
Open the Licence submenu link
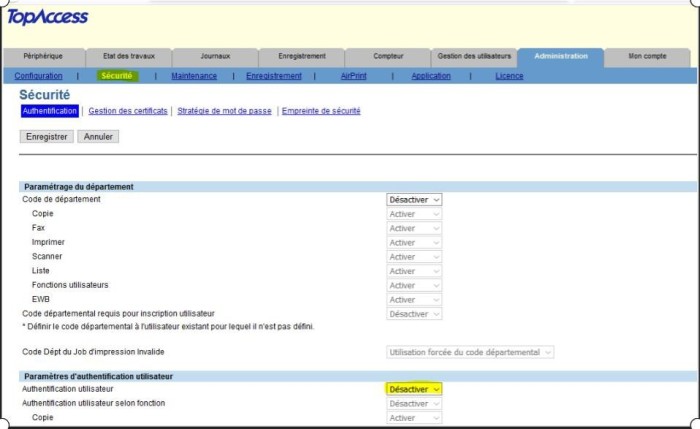[x=509, y=76]
